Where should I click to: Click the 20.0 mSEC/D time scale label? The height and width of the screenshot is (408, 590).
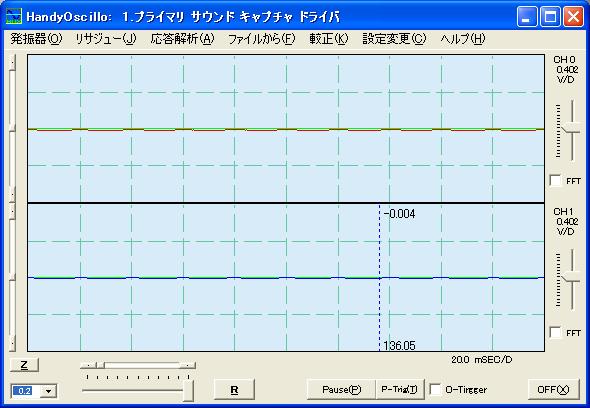point(482,359)
